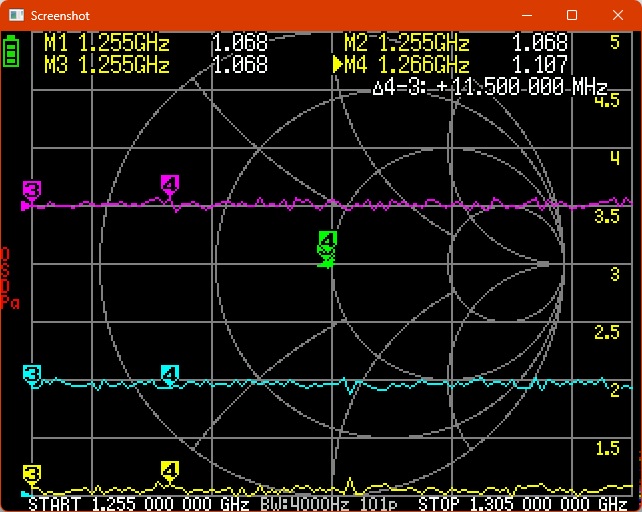Viewport: 642px width, 512px height.
Task: Maximize the Screenshot window
Action: tap(572, 15)
